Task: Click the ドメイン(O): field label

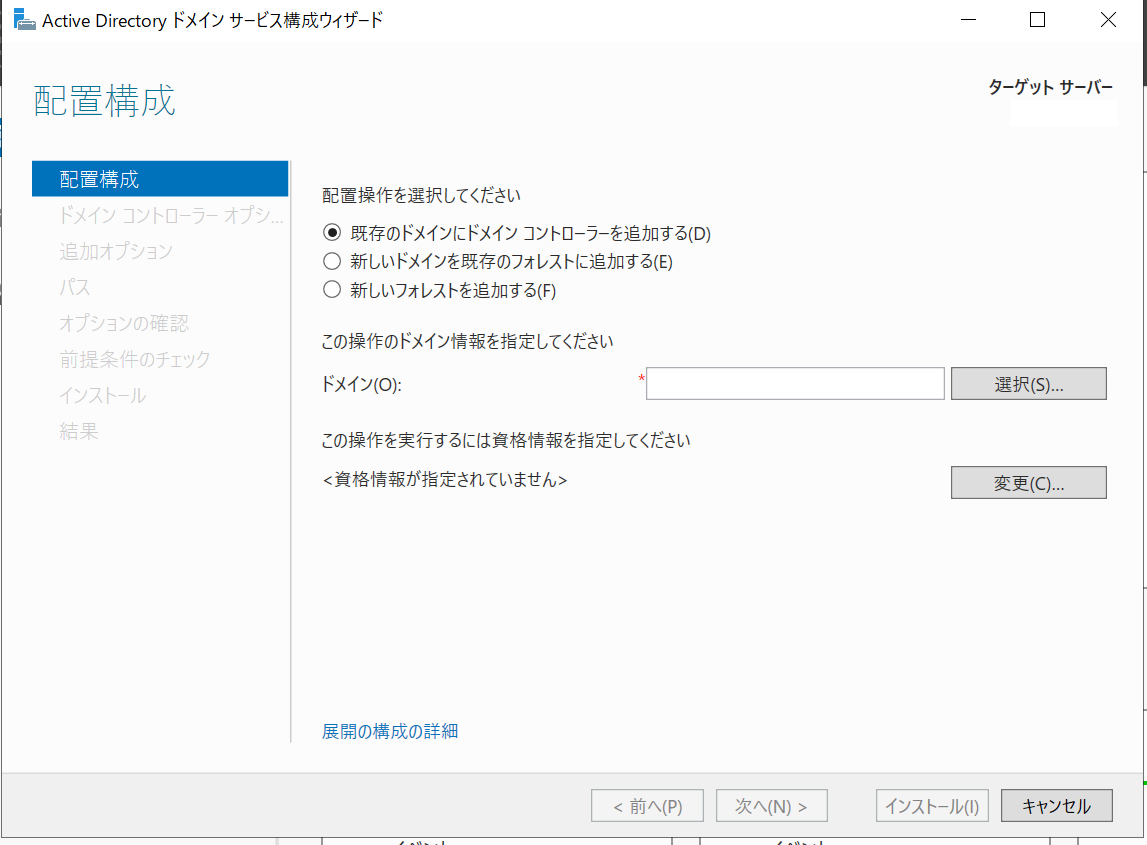Action: (x=362, y=384)
